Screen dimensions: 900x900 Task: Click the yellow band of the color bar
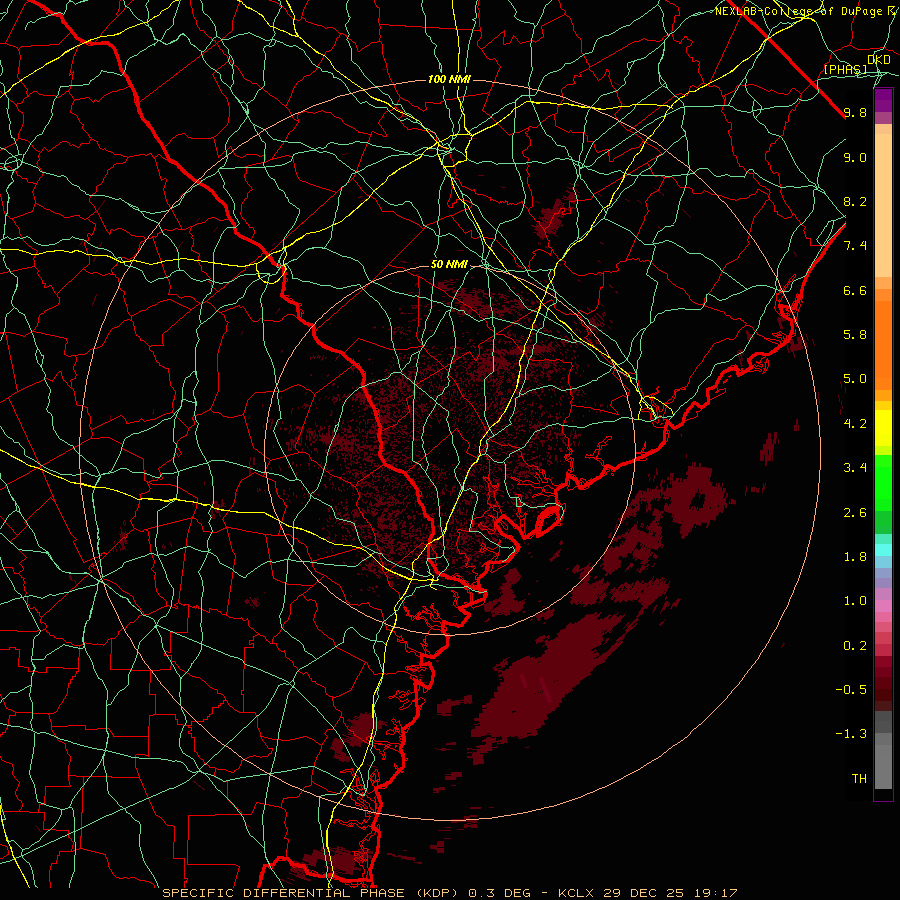[883, 428]
